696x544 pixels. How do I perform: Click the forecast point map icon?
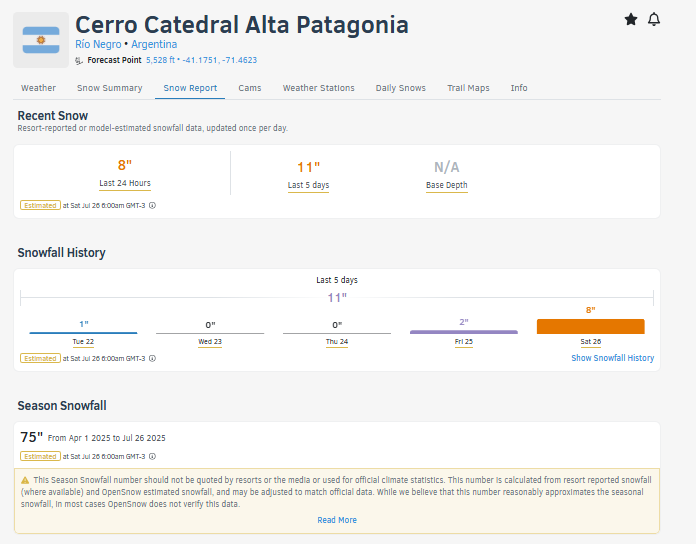(79, 60)
